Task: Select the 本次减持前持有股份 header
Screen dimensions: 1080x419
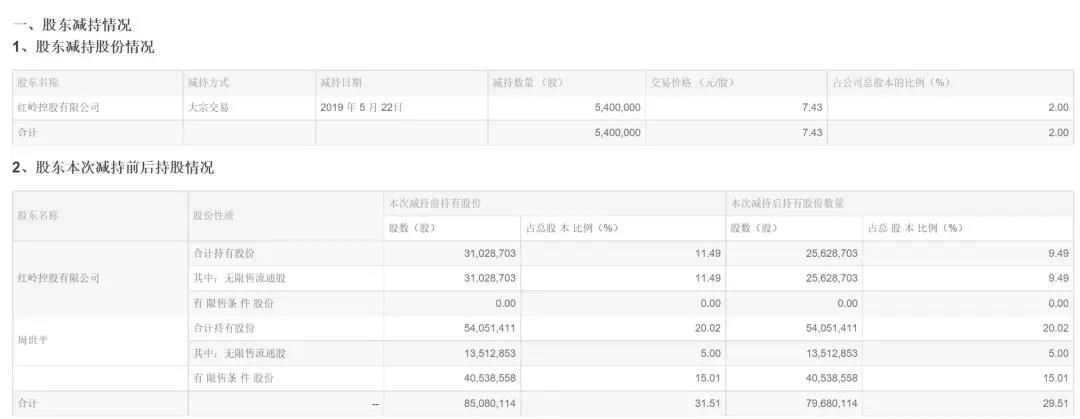Action: click(x=435, y=204)
